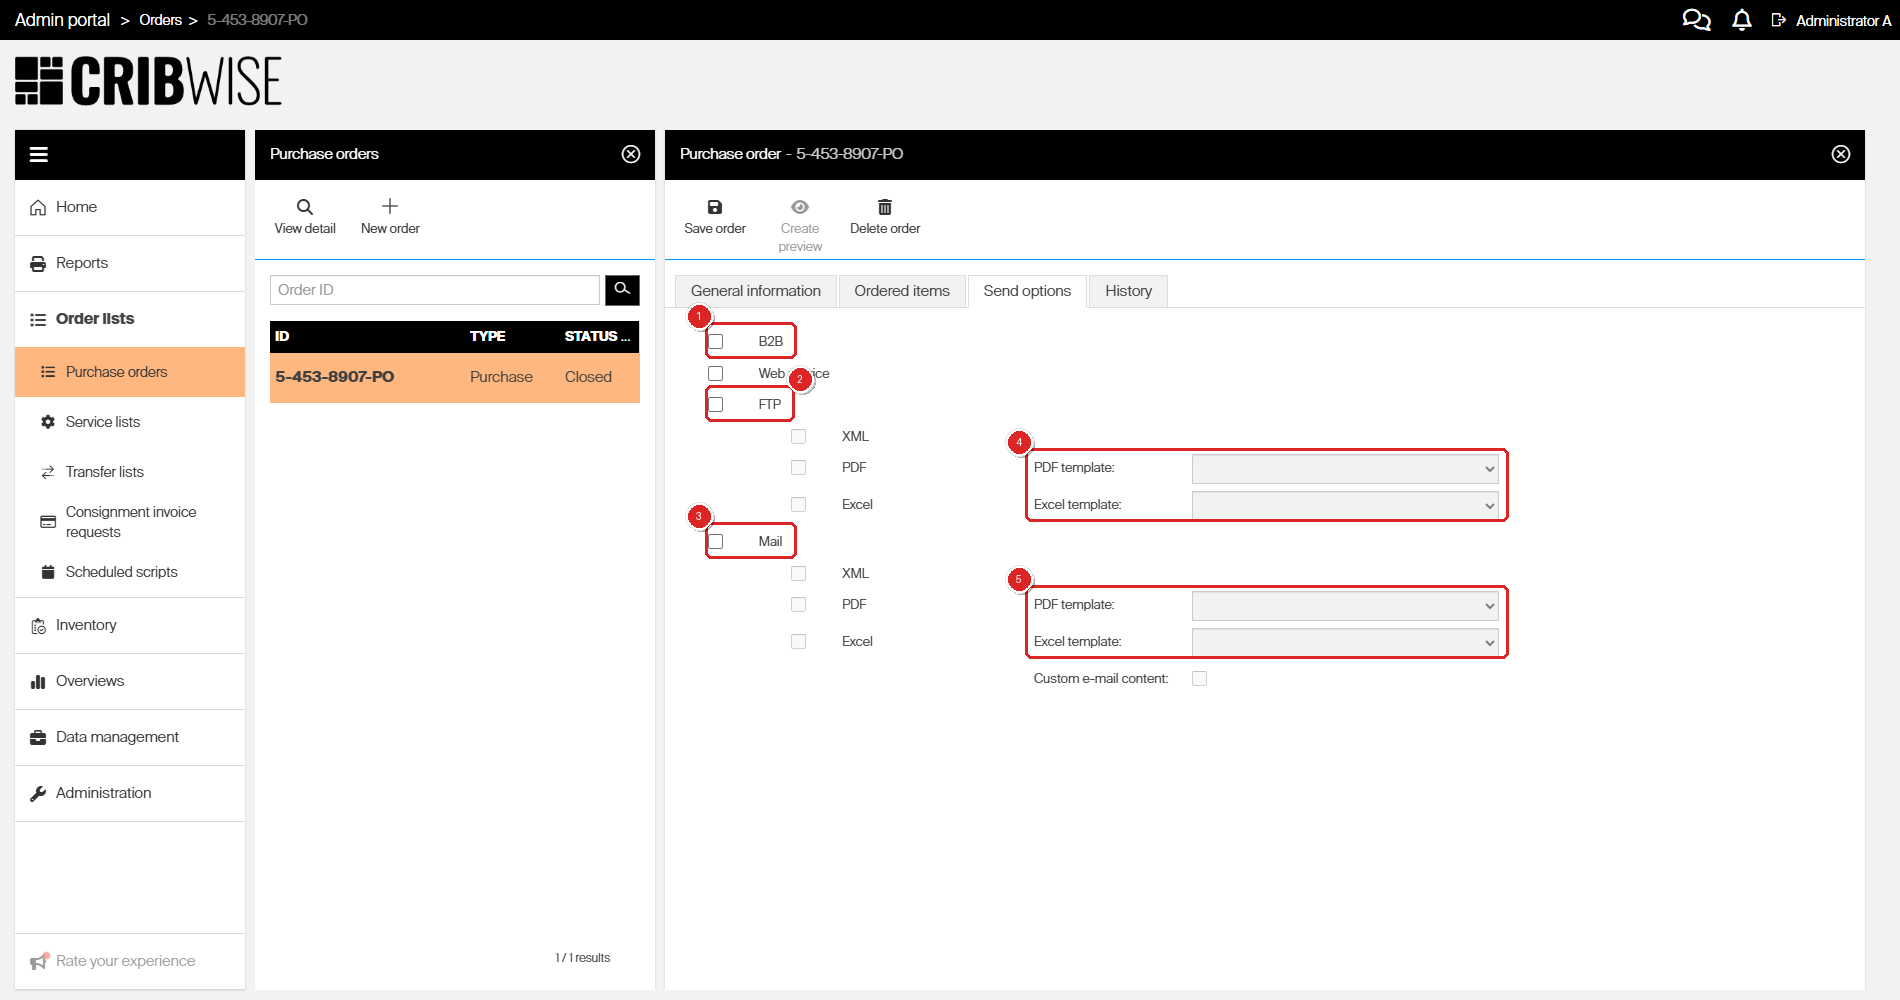
Task: Open the PDF template dropdown under FTP
Action: point(1345,468)
